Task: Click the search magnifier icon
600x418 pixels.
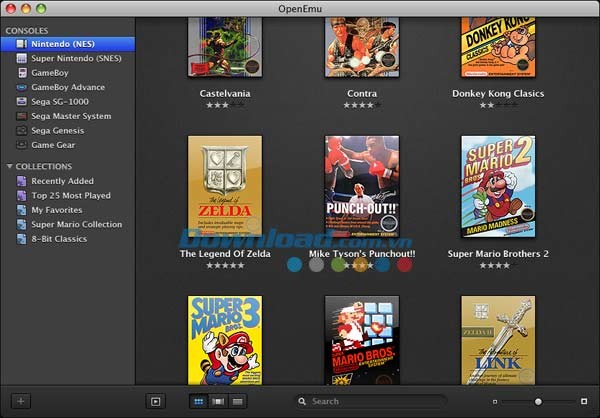Action: click(x=302, y=401)
